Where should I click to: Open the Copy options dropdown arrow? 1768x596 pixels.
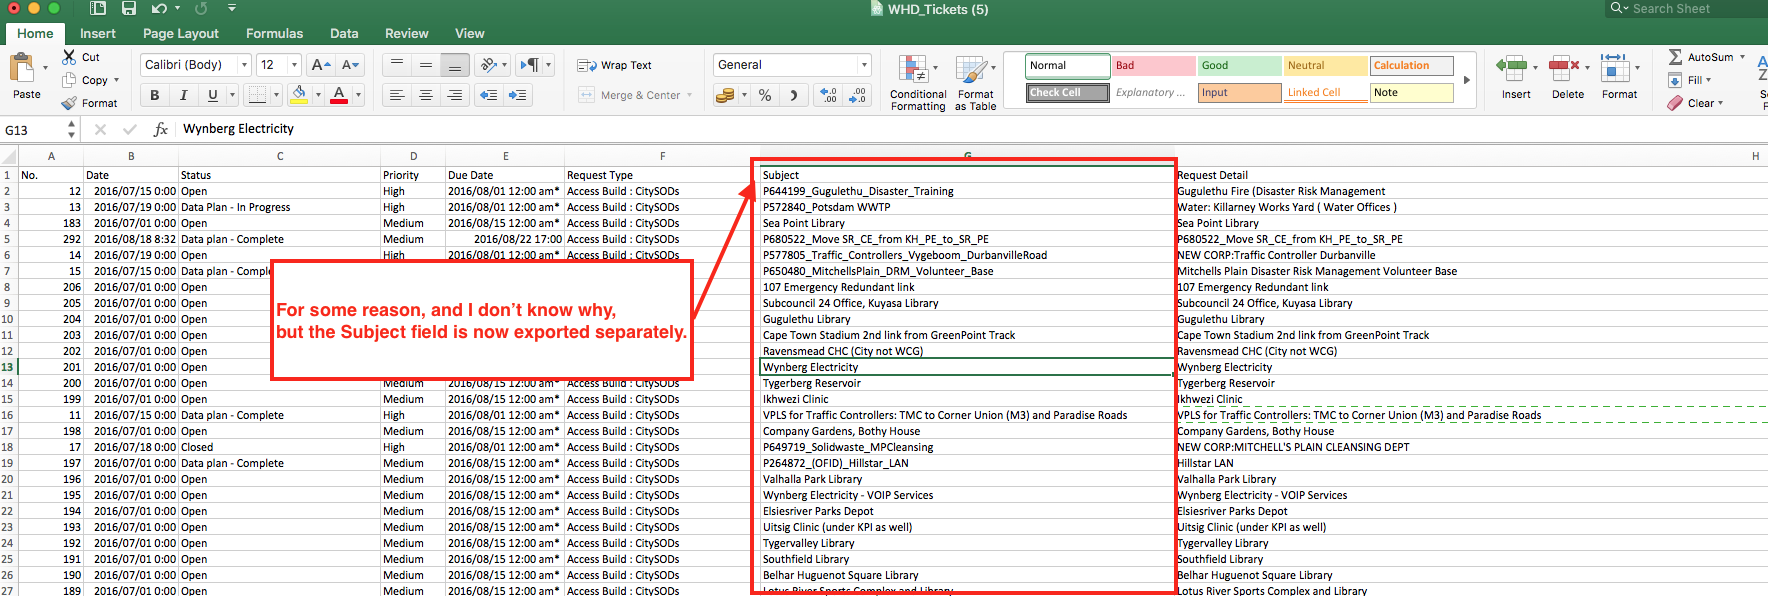pyautogui.click(x=117, y=80)
